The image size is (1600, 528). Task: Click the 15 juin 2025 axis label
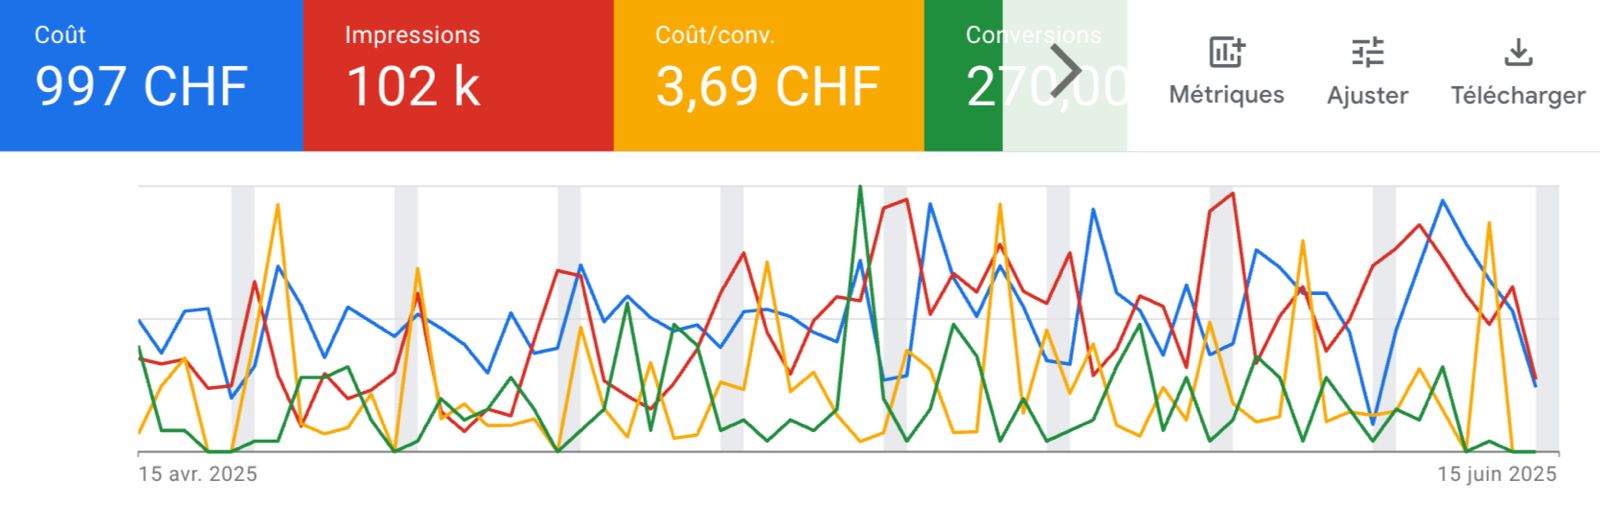pos(1497,474)
